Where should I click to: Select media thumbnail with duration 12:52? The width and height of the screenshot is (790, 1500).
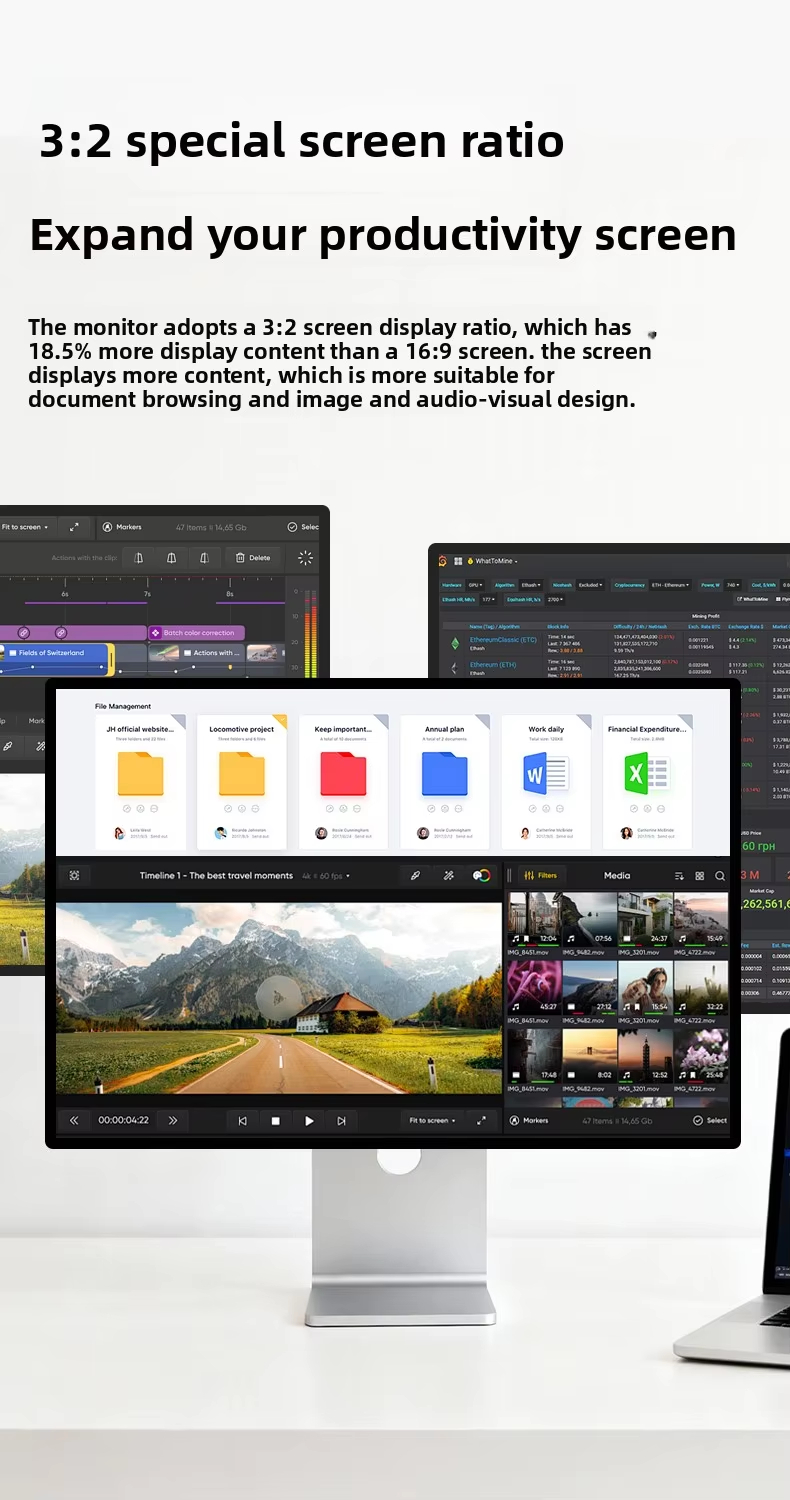645,1055
